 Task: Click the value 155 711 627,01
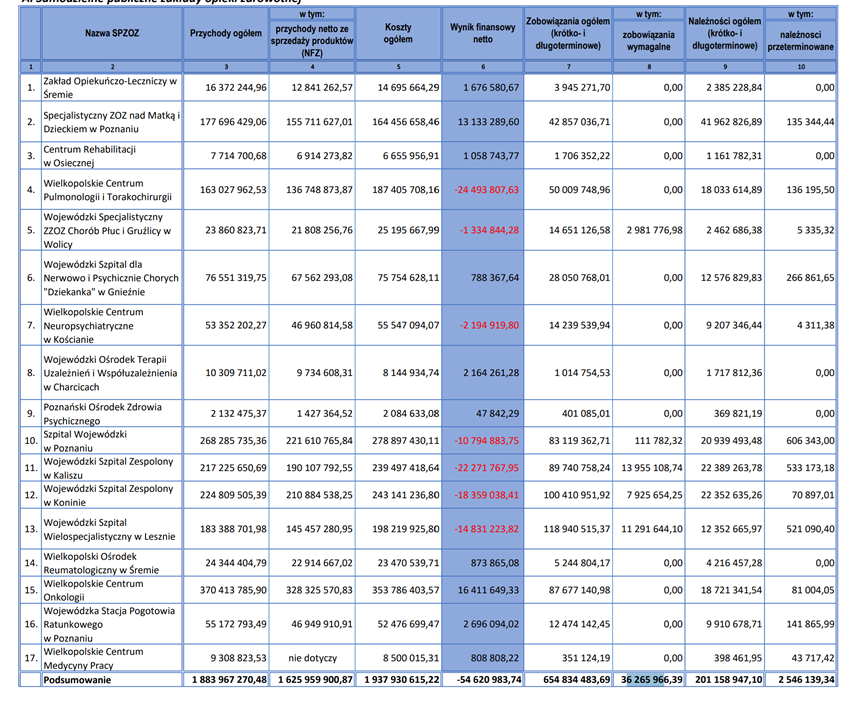click(319, 122)
